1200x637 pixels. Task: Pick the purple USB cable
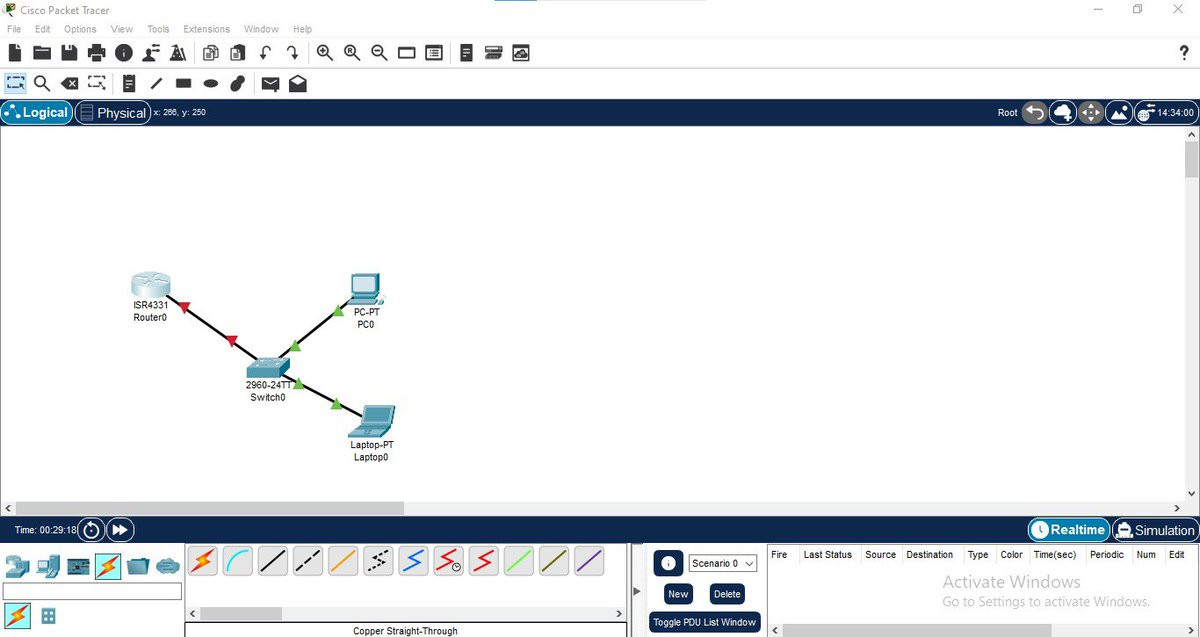tap(589, 562)
